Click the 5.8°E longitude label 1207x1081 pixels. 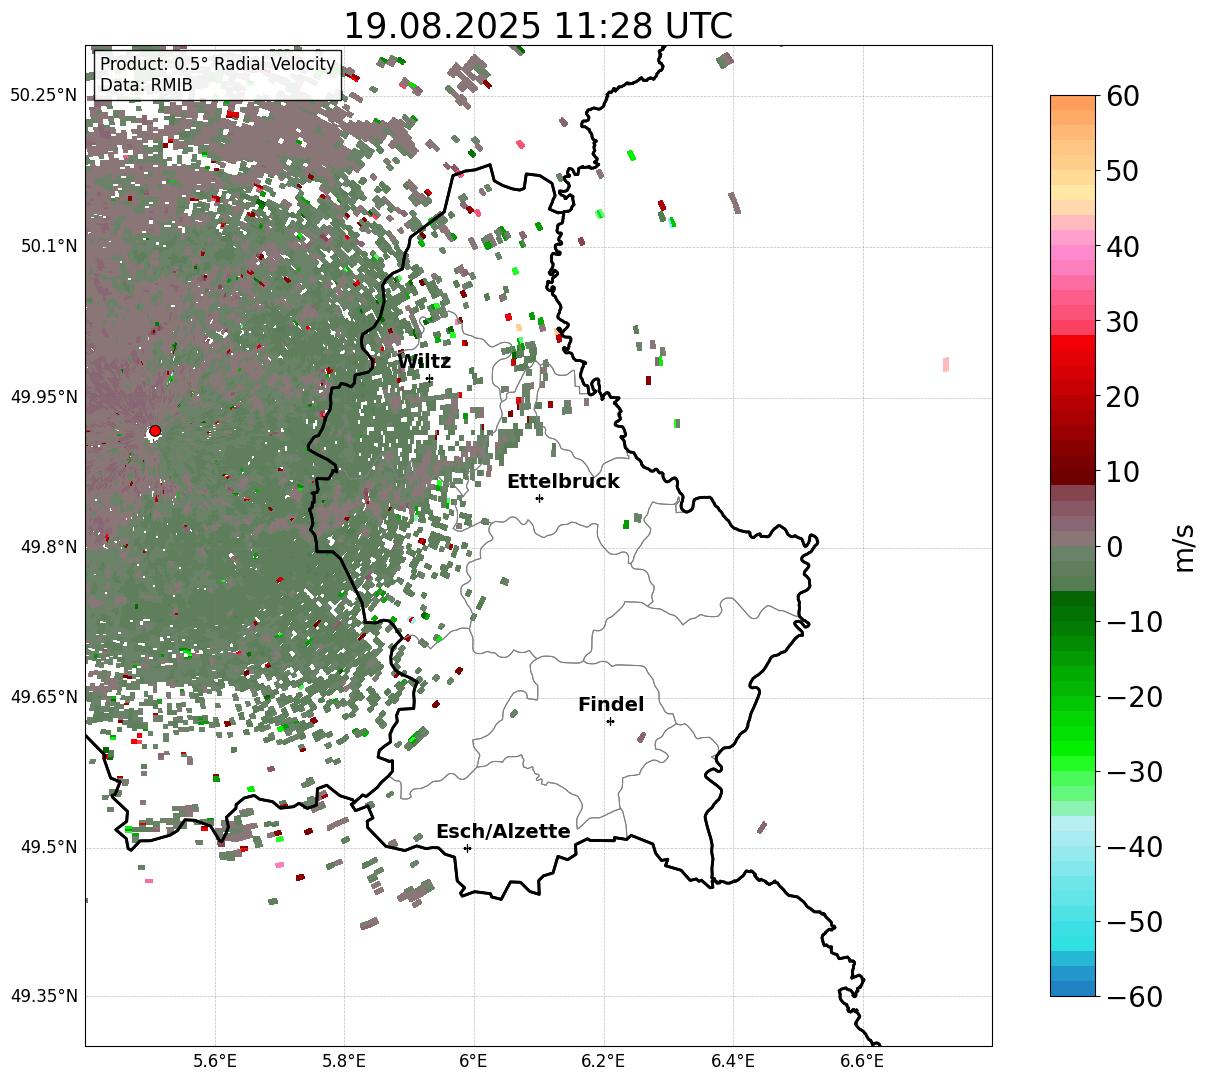344,1061
